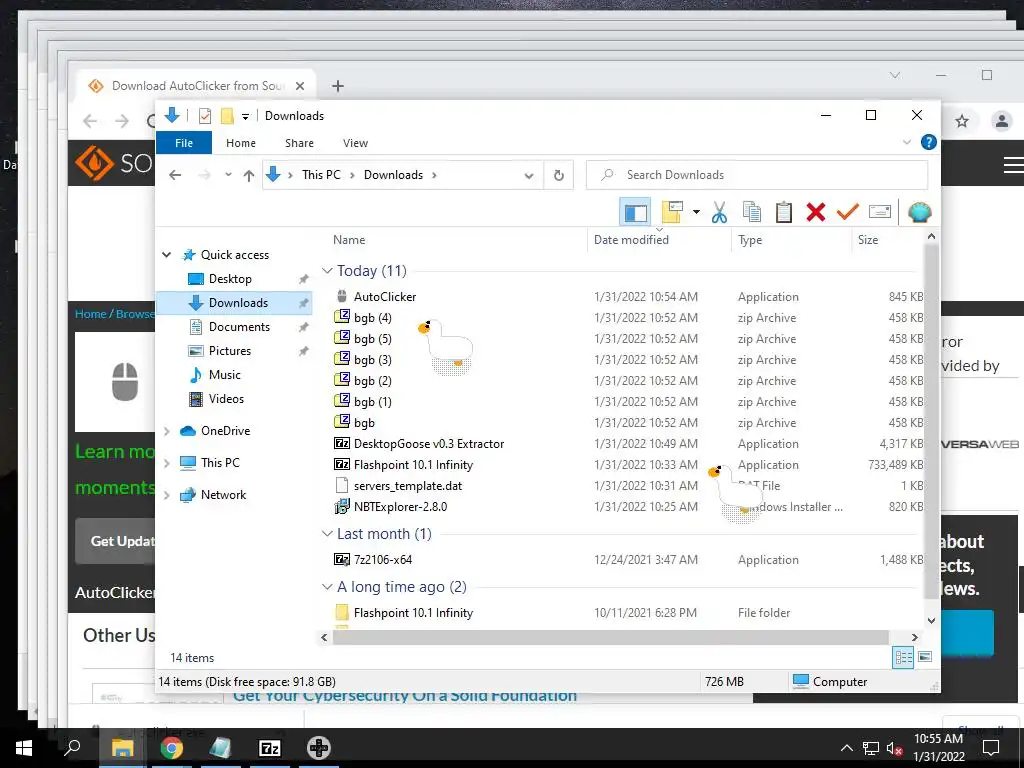1024x768 pixels.
Task: Click the Help question mark icon
Action: (x=928, y=142)
